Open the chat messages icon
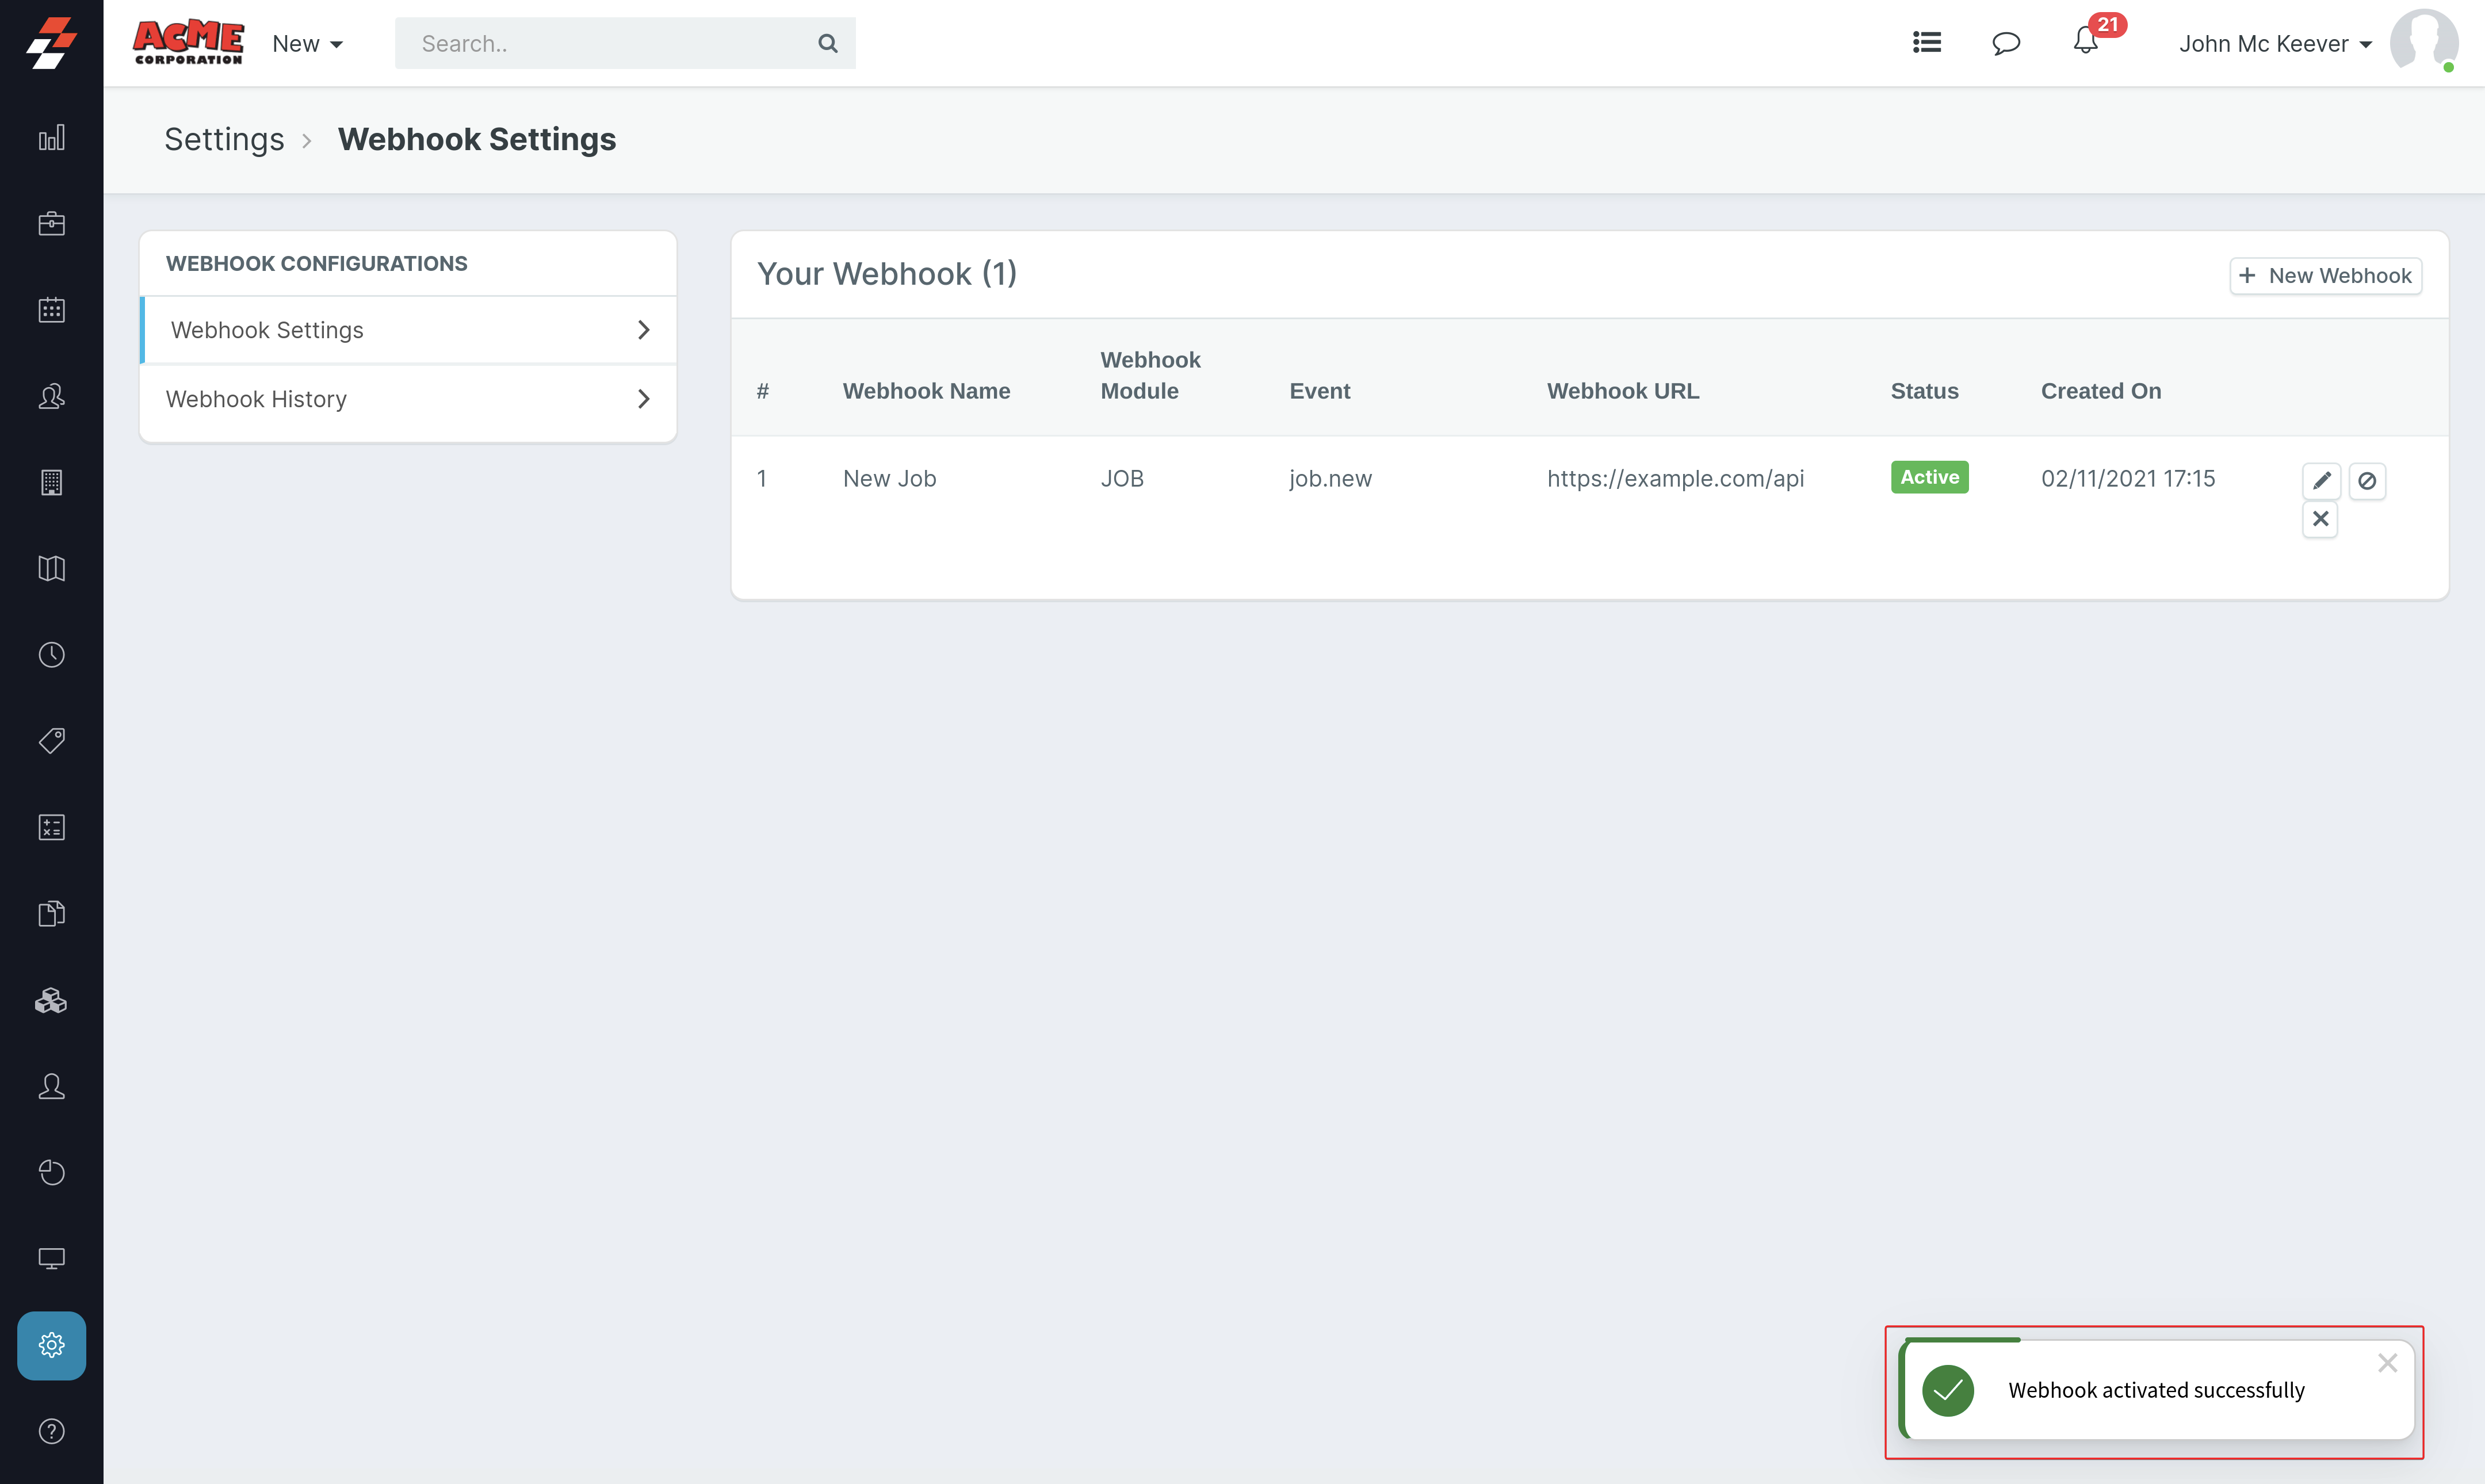2485x1484 pixels. pos(2005,43)
